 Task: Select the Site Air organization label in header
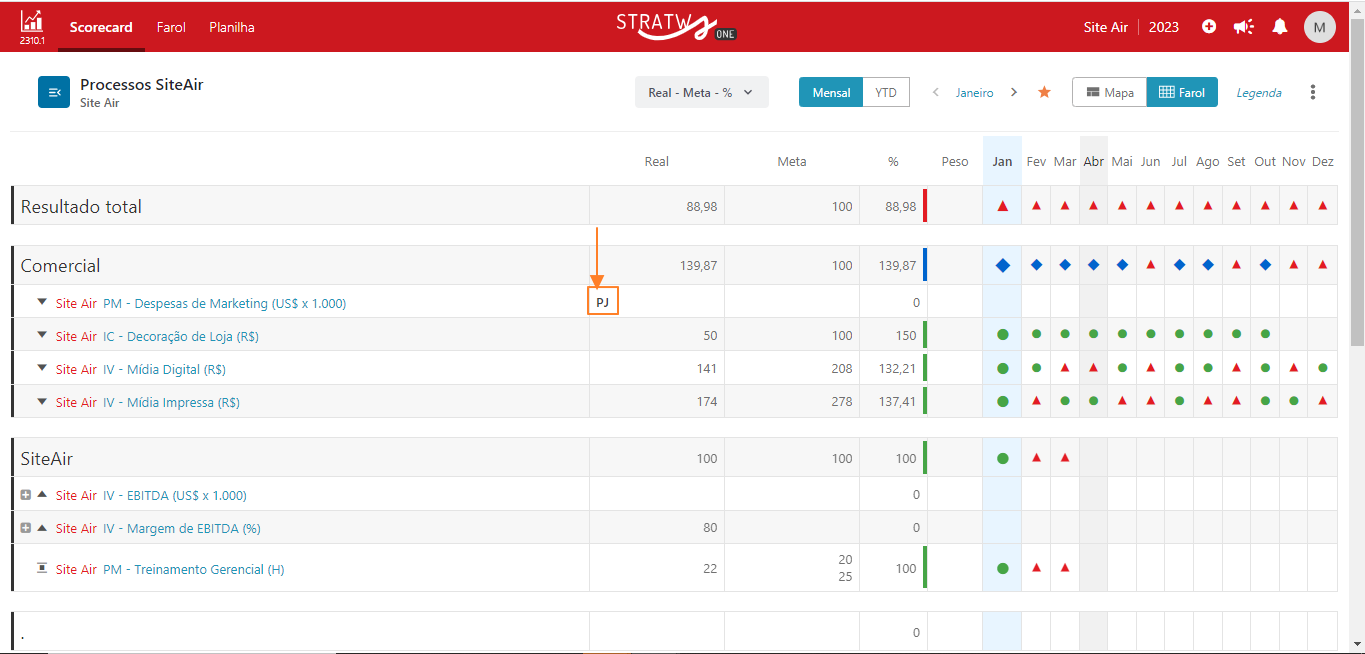1106,27
